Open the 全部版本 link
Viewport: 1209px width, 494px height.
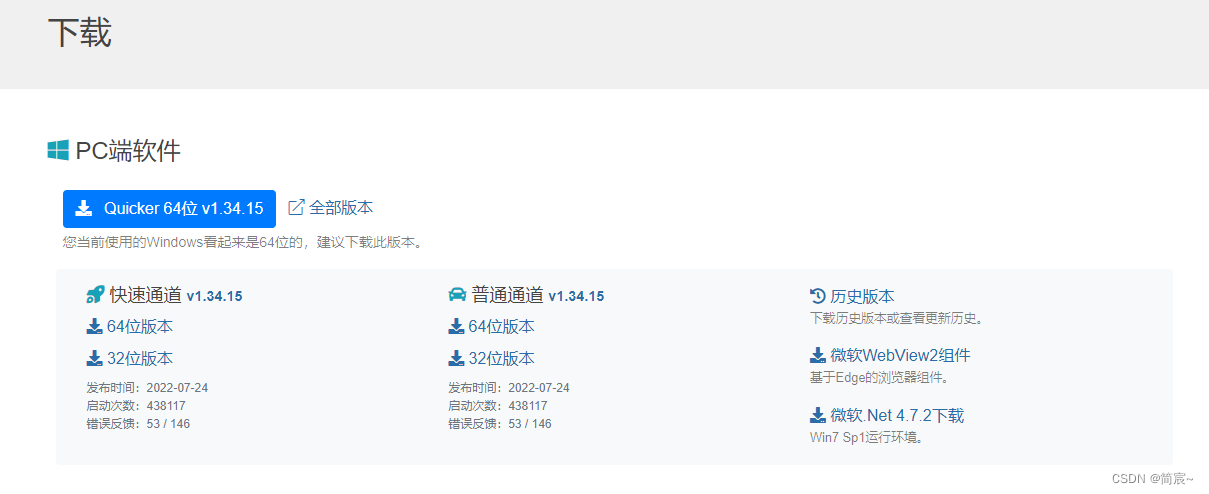point(341,208)
